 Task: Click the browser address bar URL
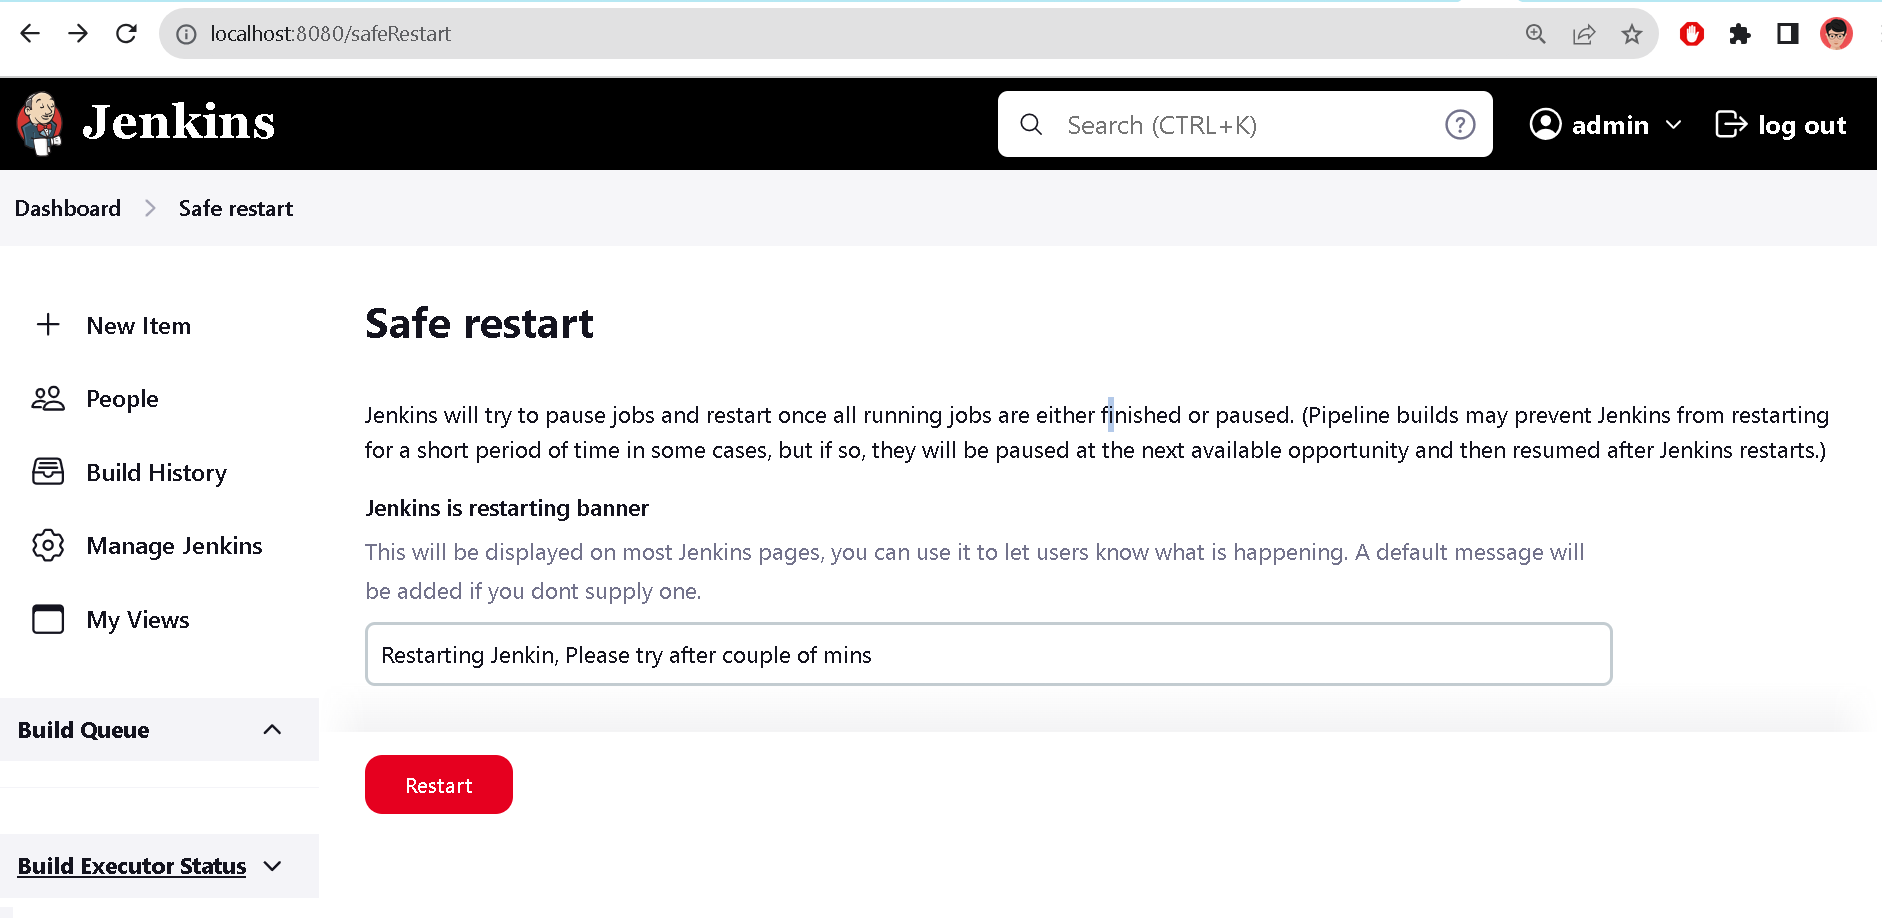coord(331,34)
